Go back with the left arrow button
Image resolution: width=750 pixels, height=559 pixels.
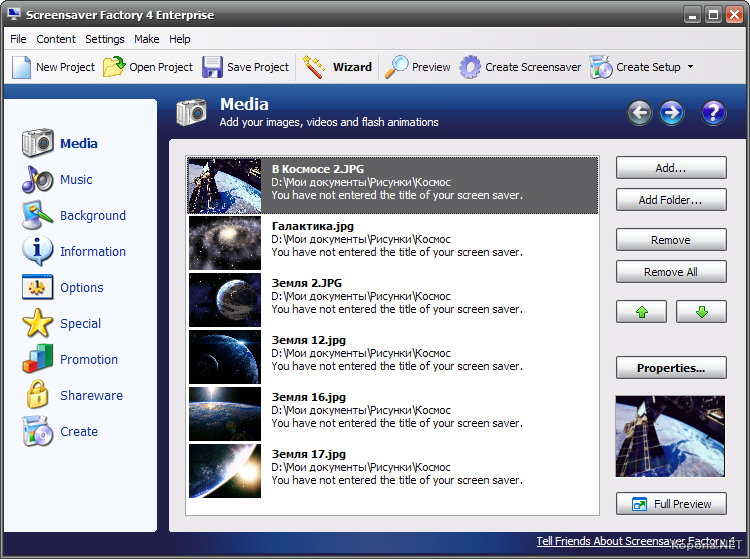coord(640,113)
